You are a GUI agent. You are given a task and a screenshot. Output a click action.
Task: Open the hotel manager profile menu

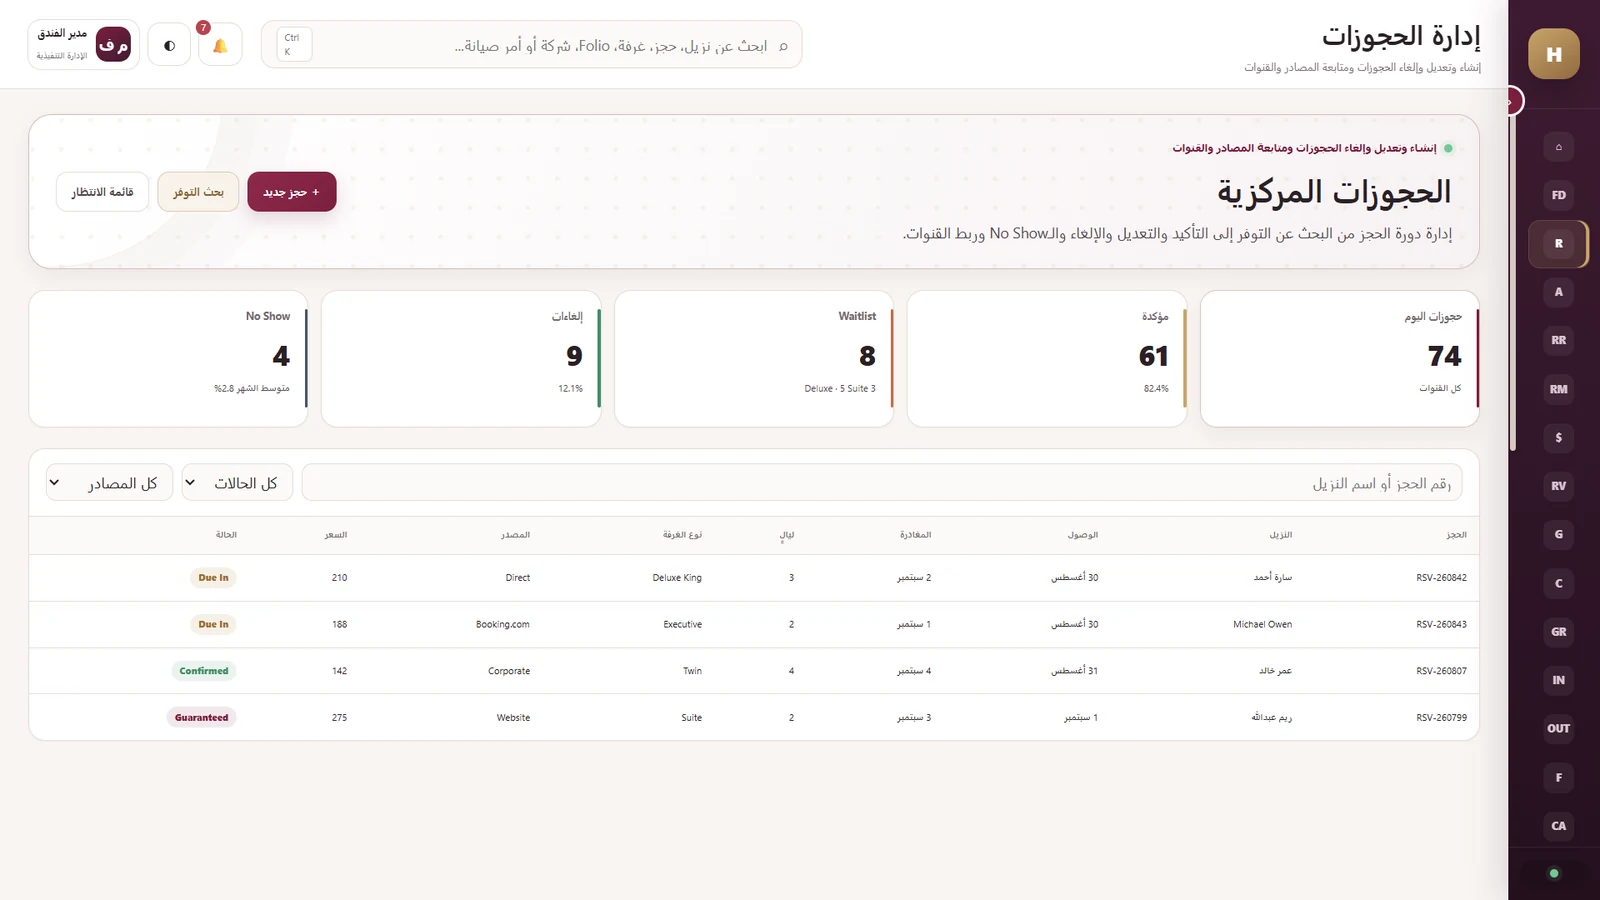[x=84, y=45]
